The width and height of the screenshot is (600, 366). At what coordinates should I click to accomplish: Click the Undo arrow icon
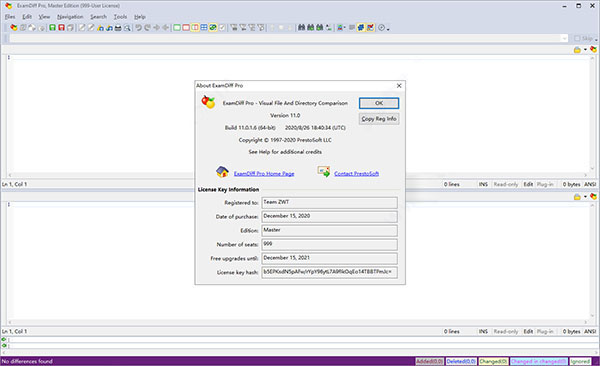(139, 28)
